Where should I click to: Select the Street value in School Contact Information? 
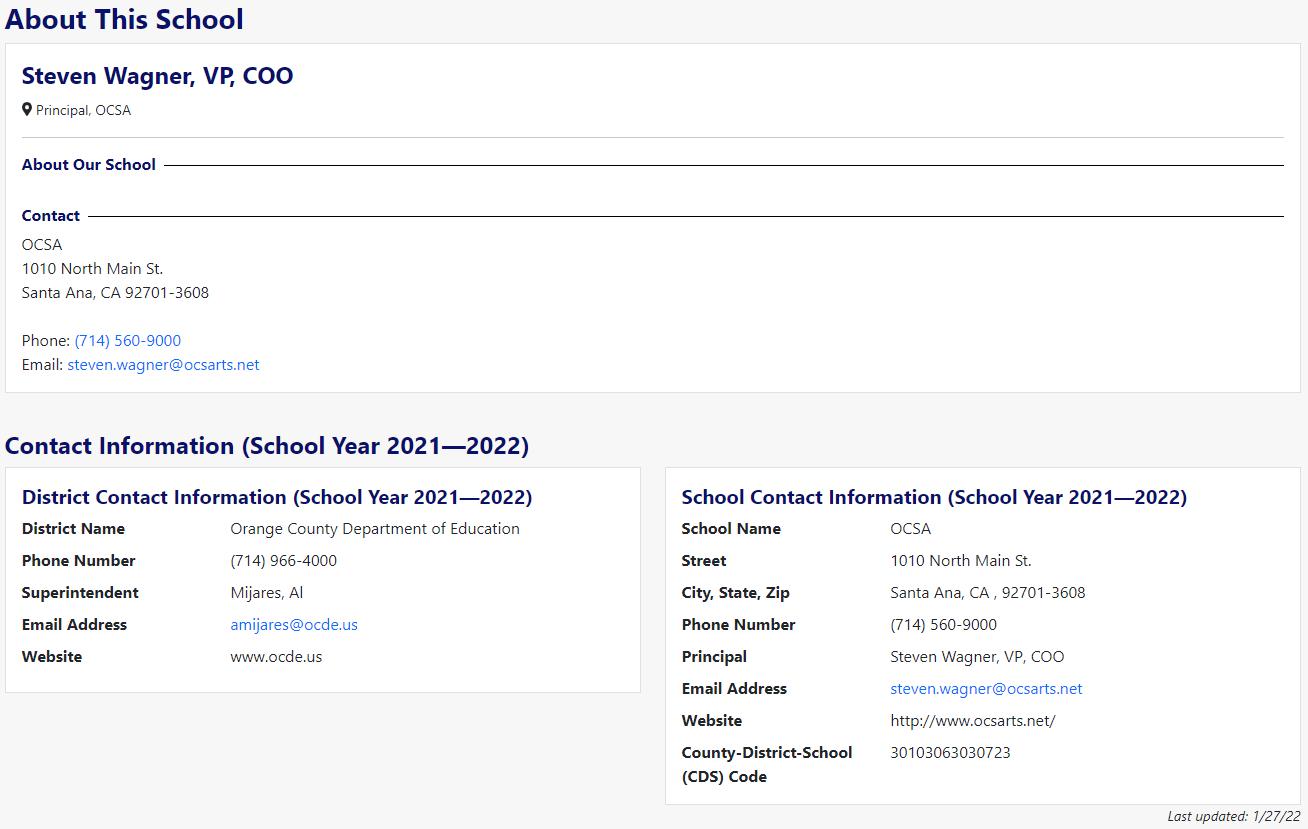(x=961, y=561)
